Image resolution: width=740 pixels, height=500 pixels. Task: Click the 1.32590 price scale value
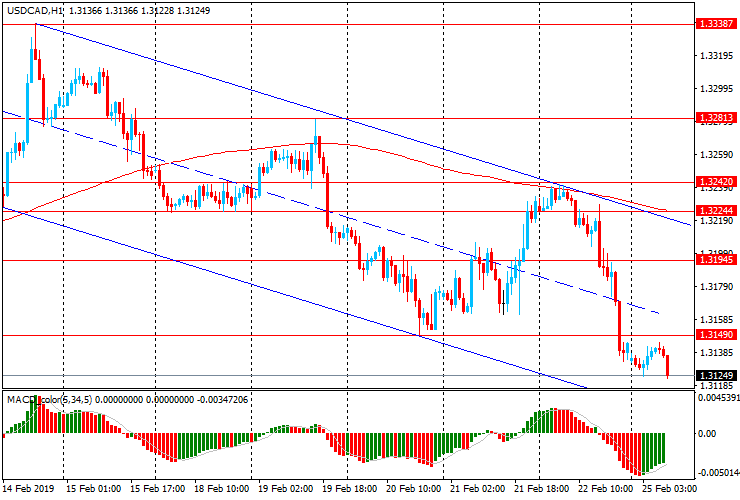coord(716,155)
